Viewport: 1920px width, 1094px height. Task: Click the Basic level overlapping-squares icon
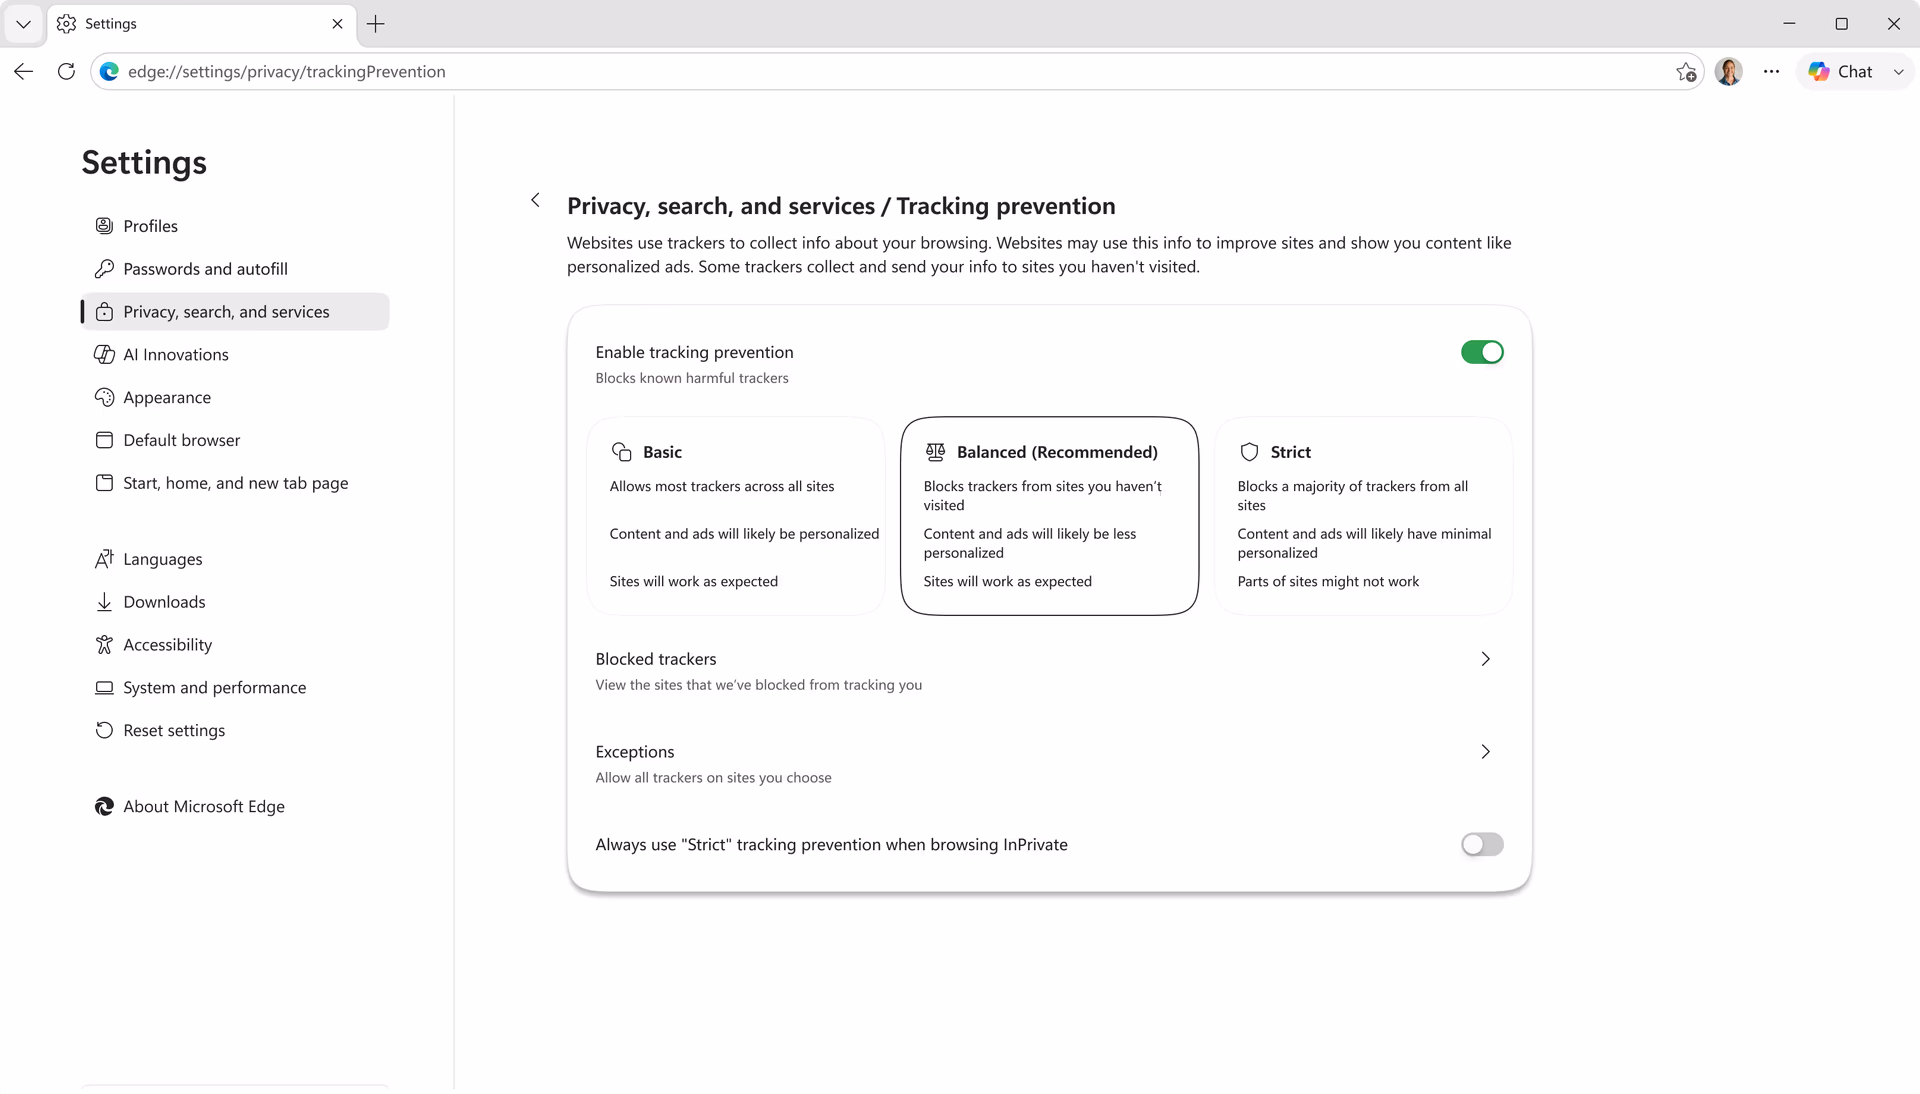tap(622, 452)
